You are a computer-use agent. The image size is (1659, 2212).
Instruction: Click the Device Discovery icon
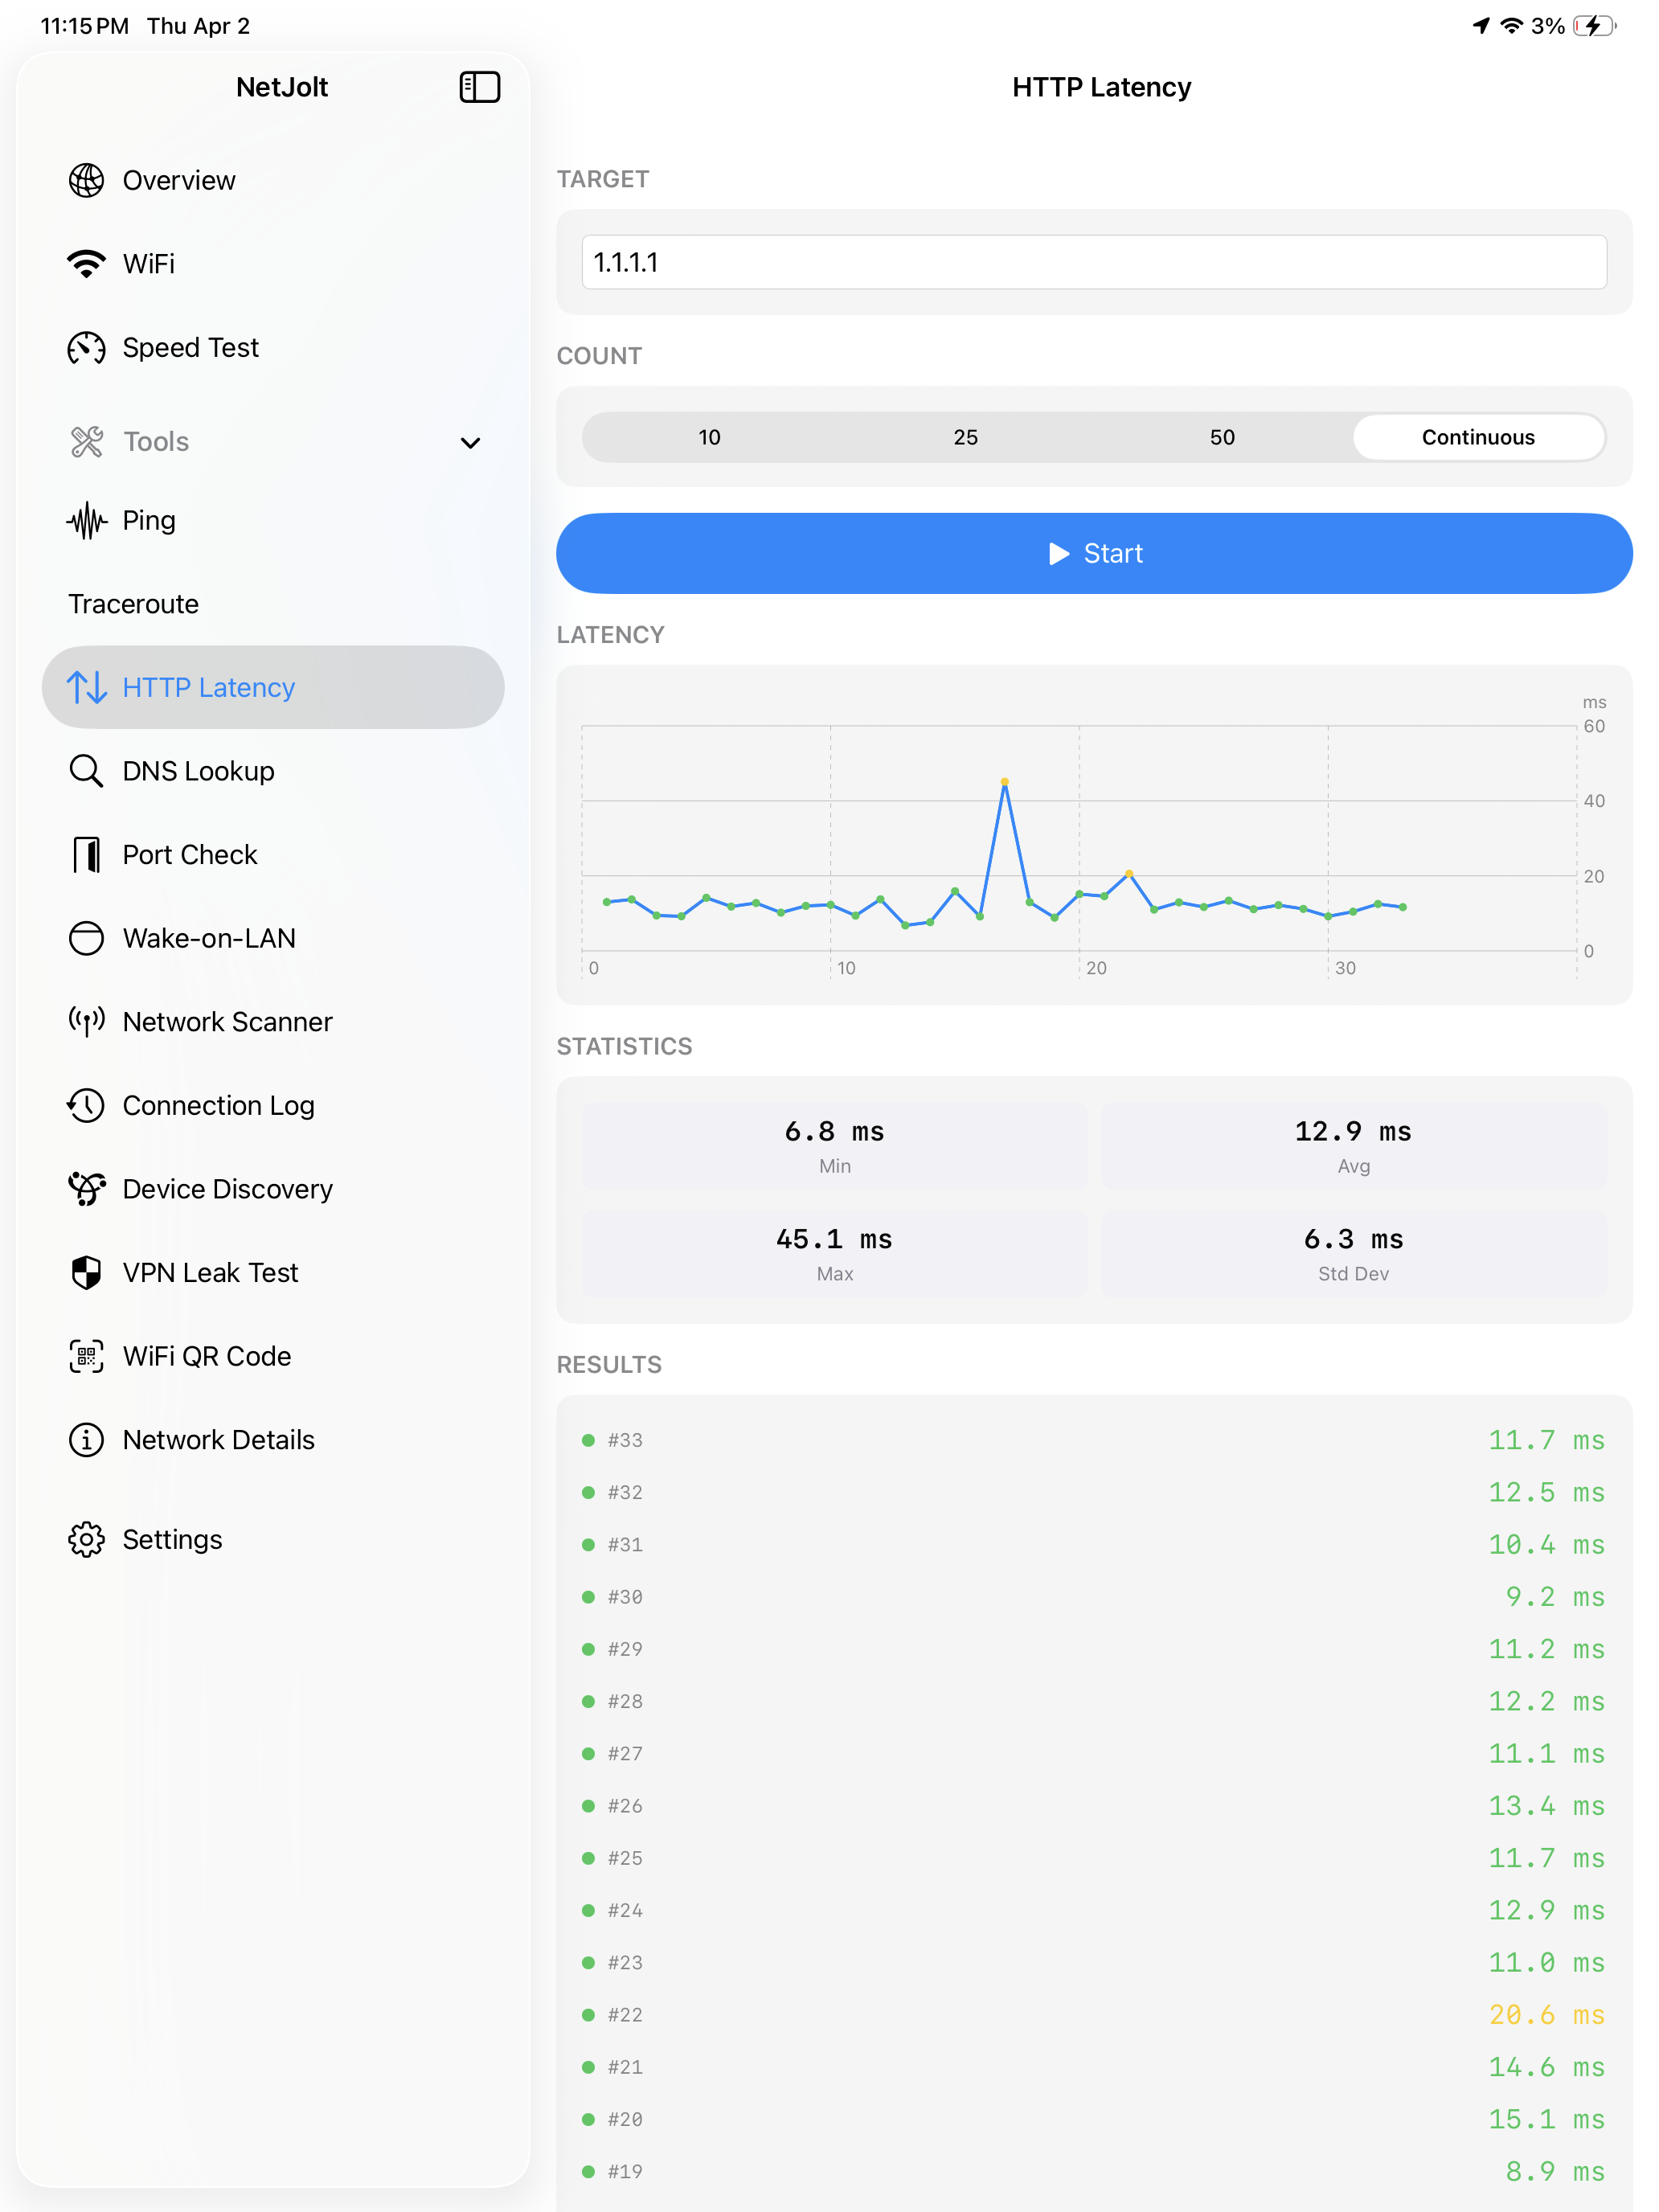86,1189
